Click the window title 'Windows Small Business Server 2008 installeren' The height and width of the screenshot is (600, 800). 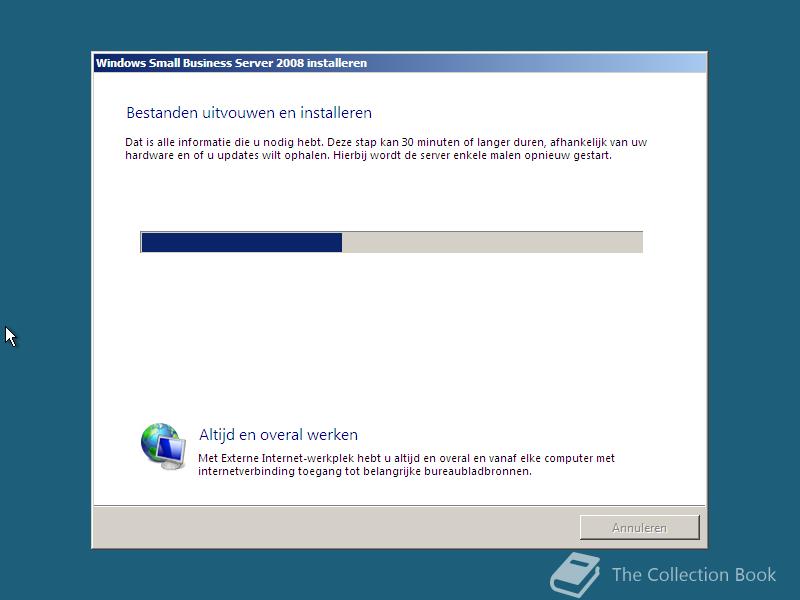(231, 63)
